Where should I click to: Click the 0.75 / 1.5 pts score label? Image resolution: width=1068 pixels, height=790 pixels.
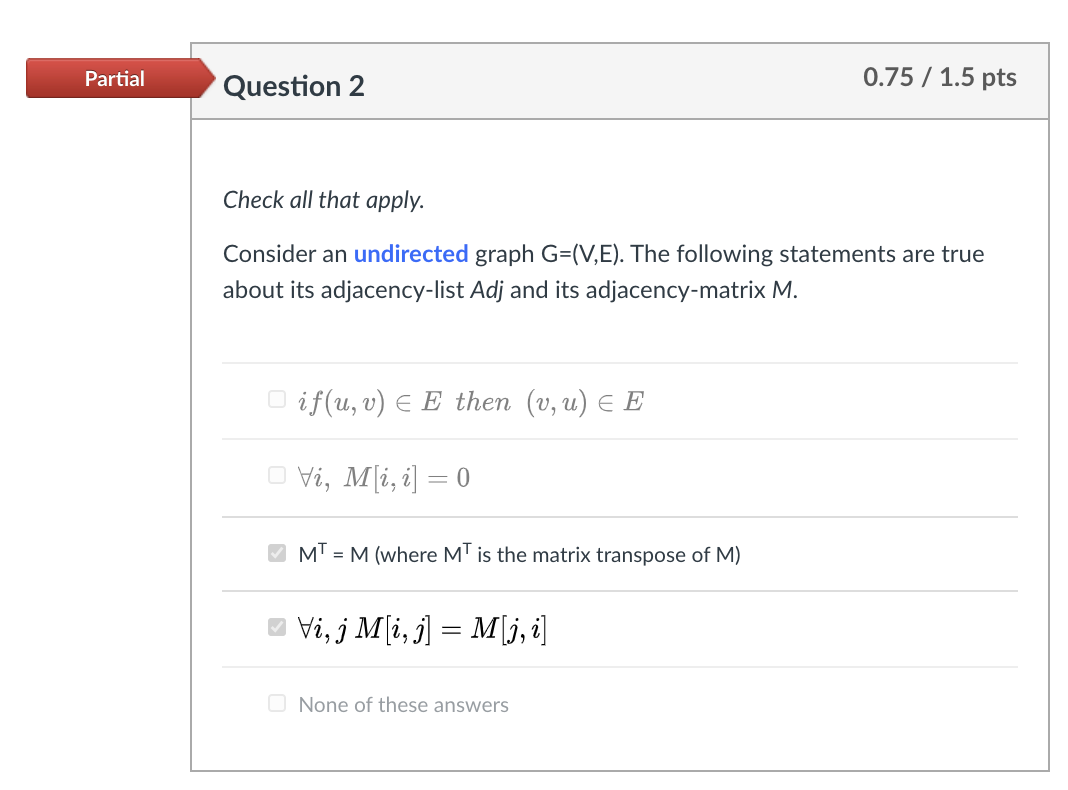[x=938, y=77]
